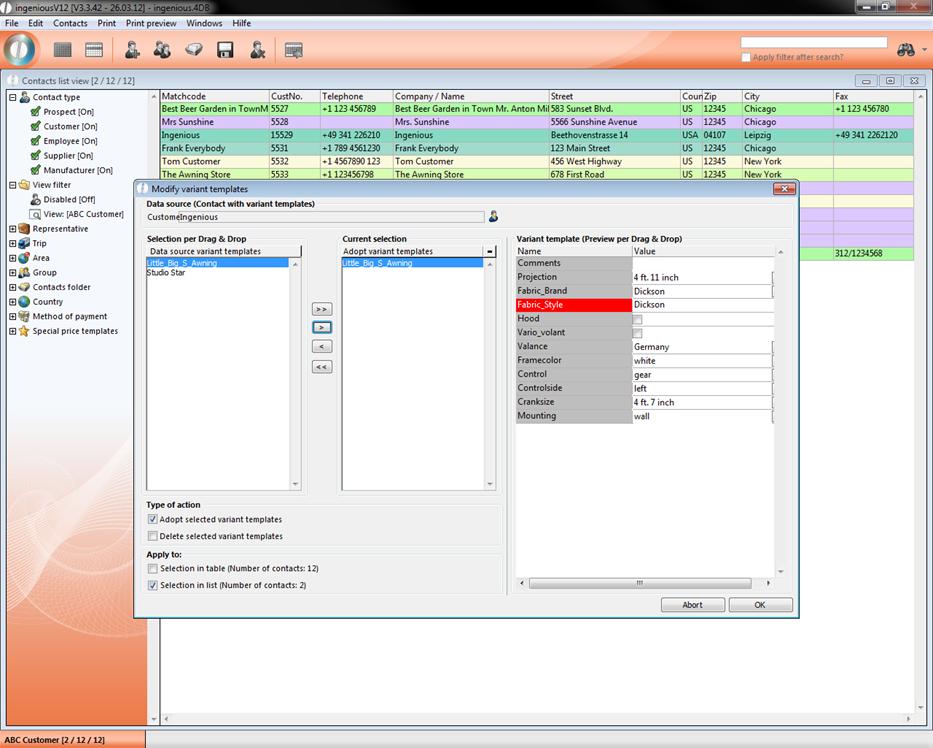Open the Contacts menu
The image size is (933, 748).
pyautogui.click(x=70, y=23)
